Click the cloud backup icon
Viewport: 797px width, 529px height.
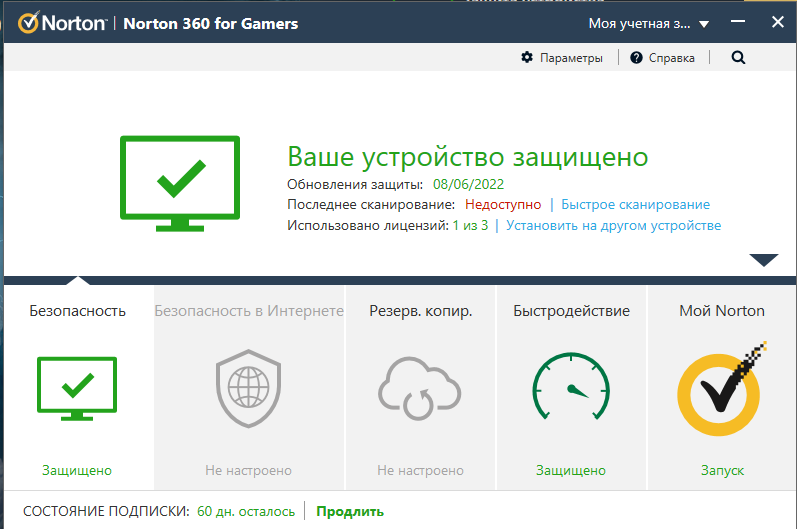420,389
